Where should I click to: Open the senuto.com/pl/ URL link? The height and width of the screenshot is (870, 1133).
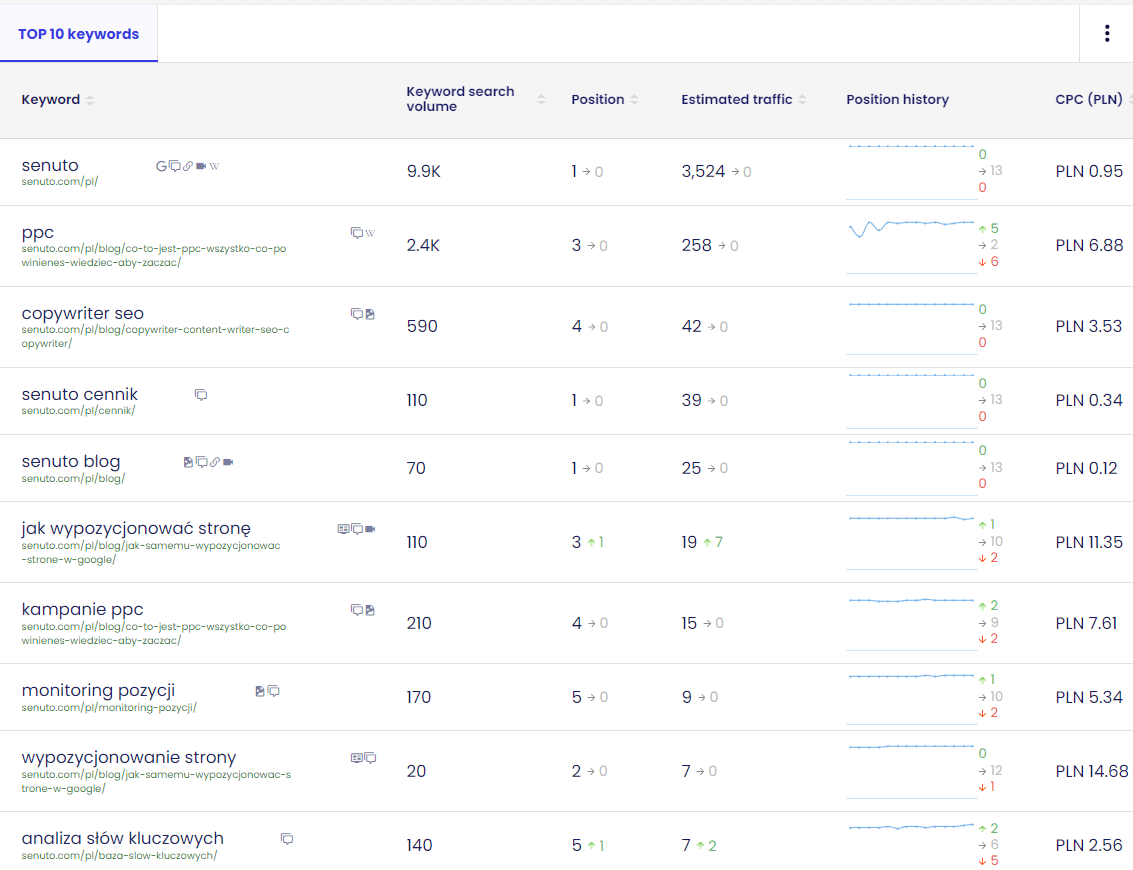click(x=60, y=182)
